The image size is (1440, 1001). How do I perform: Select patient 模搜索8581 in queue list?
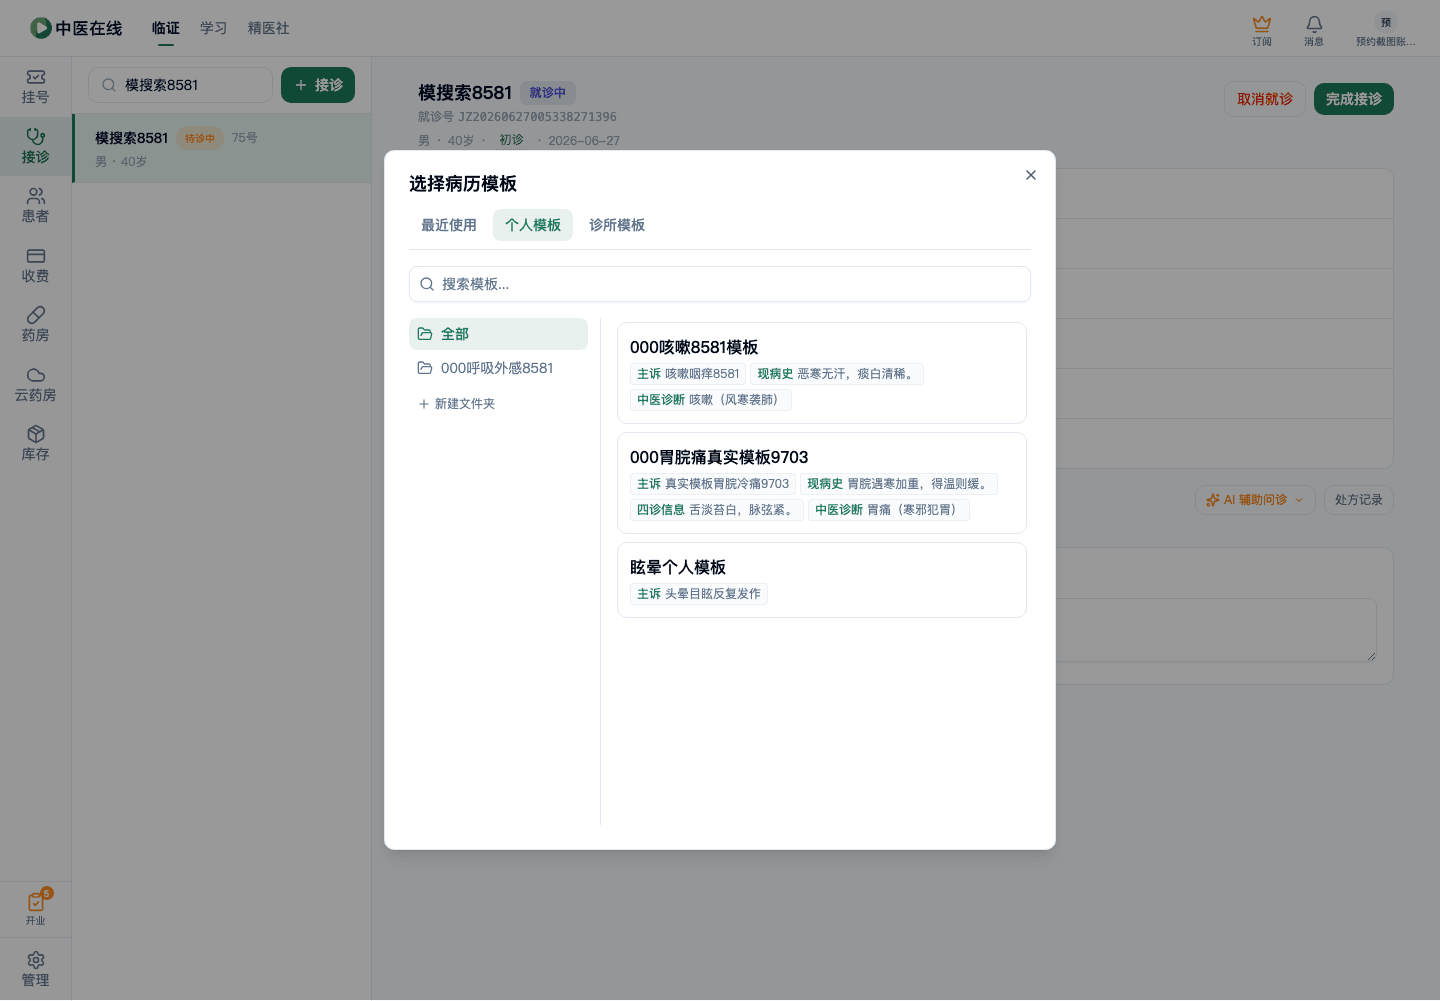coord(222,148)
